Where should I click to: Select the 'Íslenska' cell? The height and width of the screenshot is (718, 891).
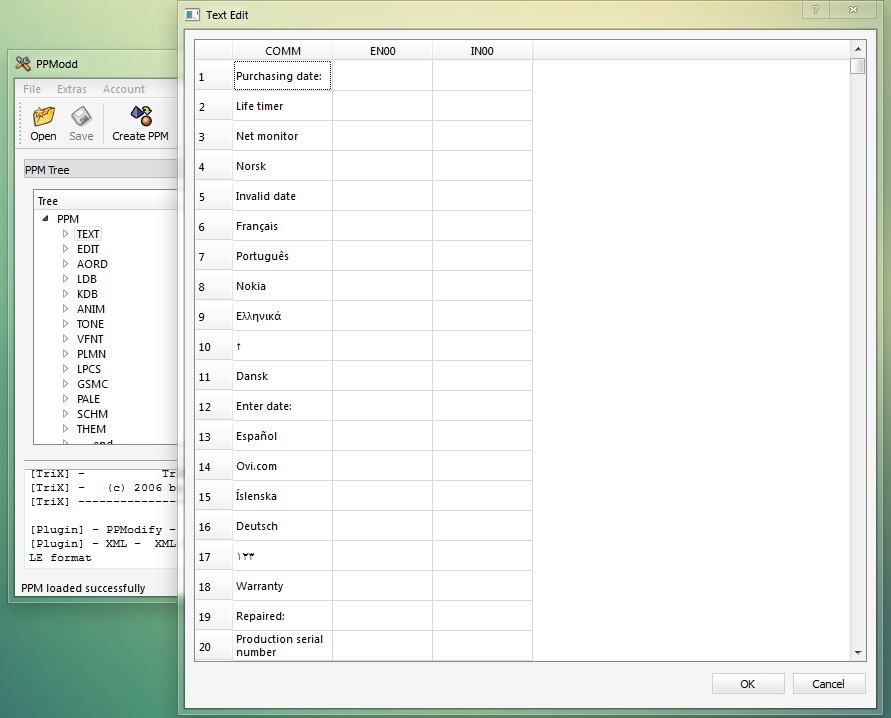(x=282, y=496)
